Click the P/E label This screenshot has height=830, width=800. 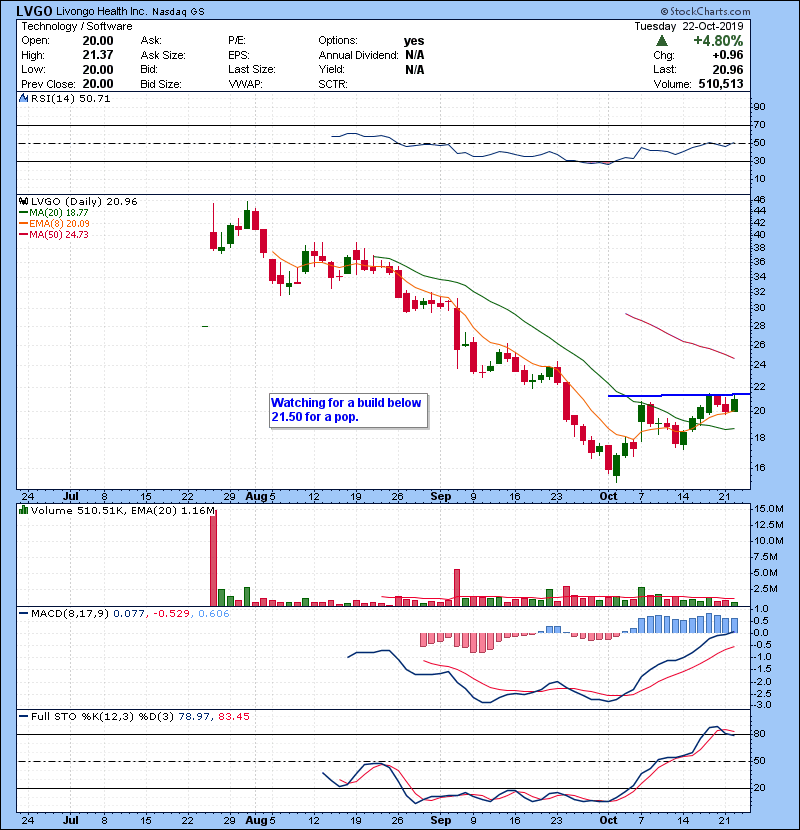(237, 41)
